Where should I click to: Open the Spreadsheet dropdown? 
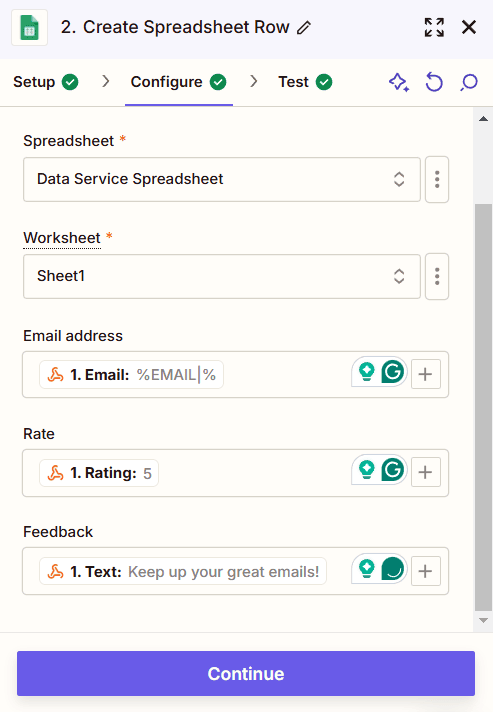pos(222,179)
